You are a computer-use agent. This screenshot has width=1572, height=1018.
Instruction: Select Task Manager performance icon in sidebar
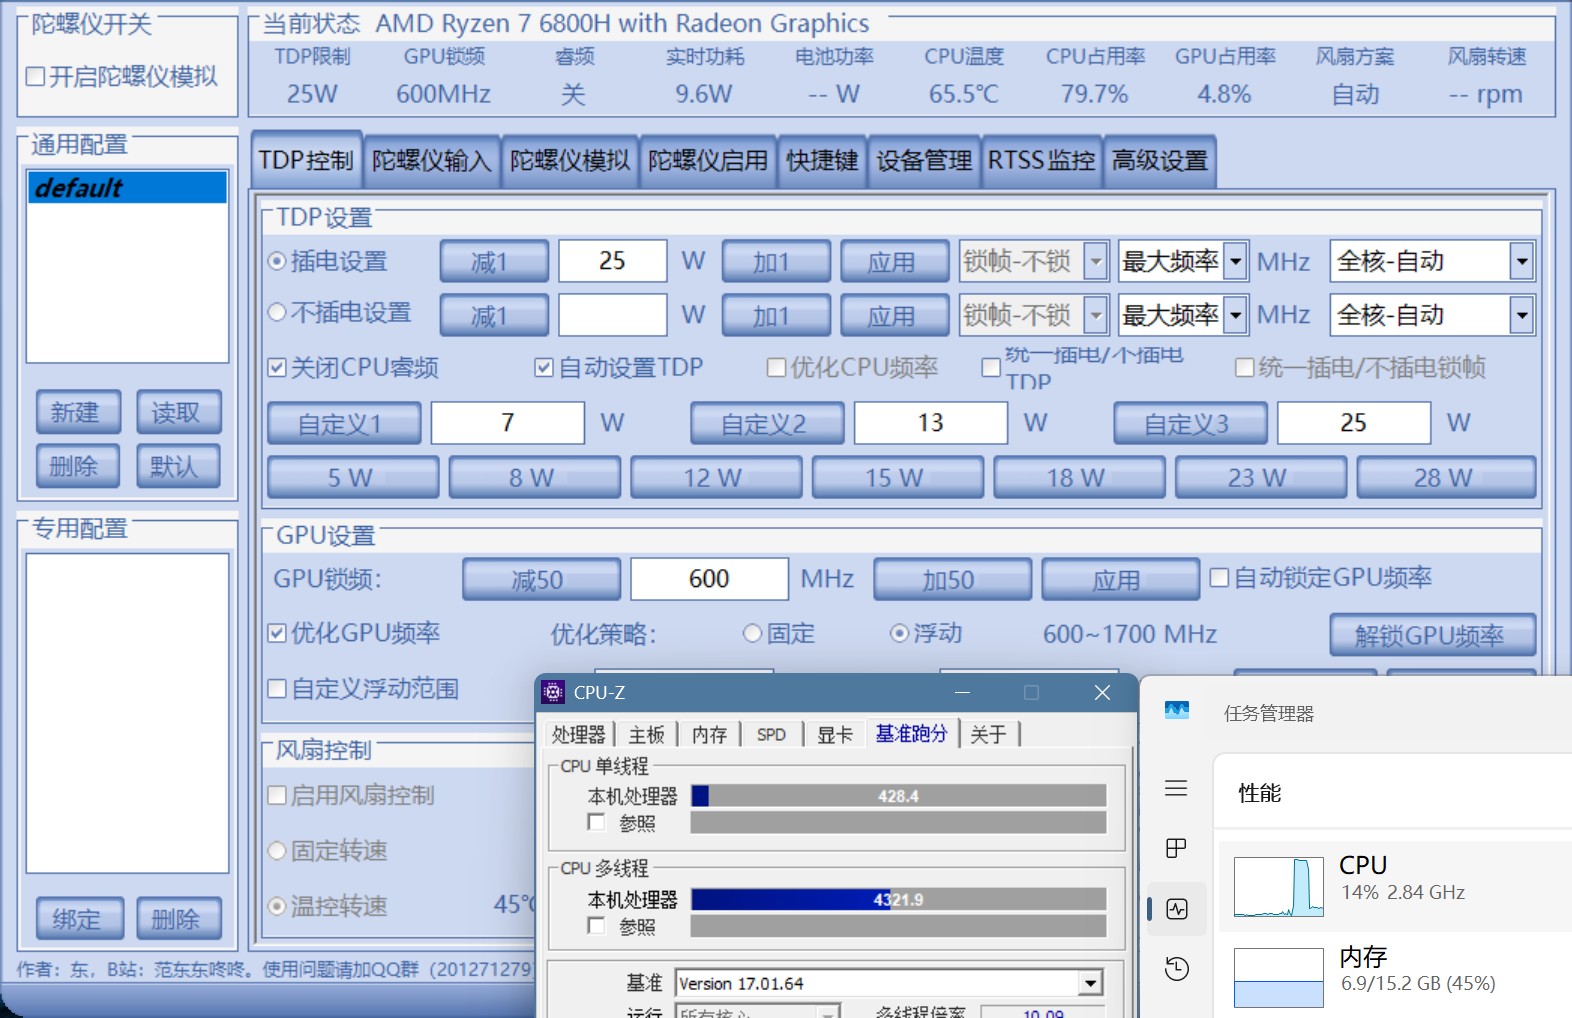(1177, 909)
